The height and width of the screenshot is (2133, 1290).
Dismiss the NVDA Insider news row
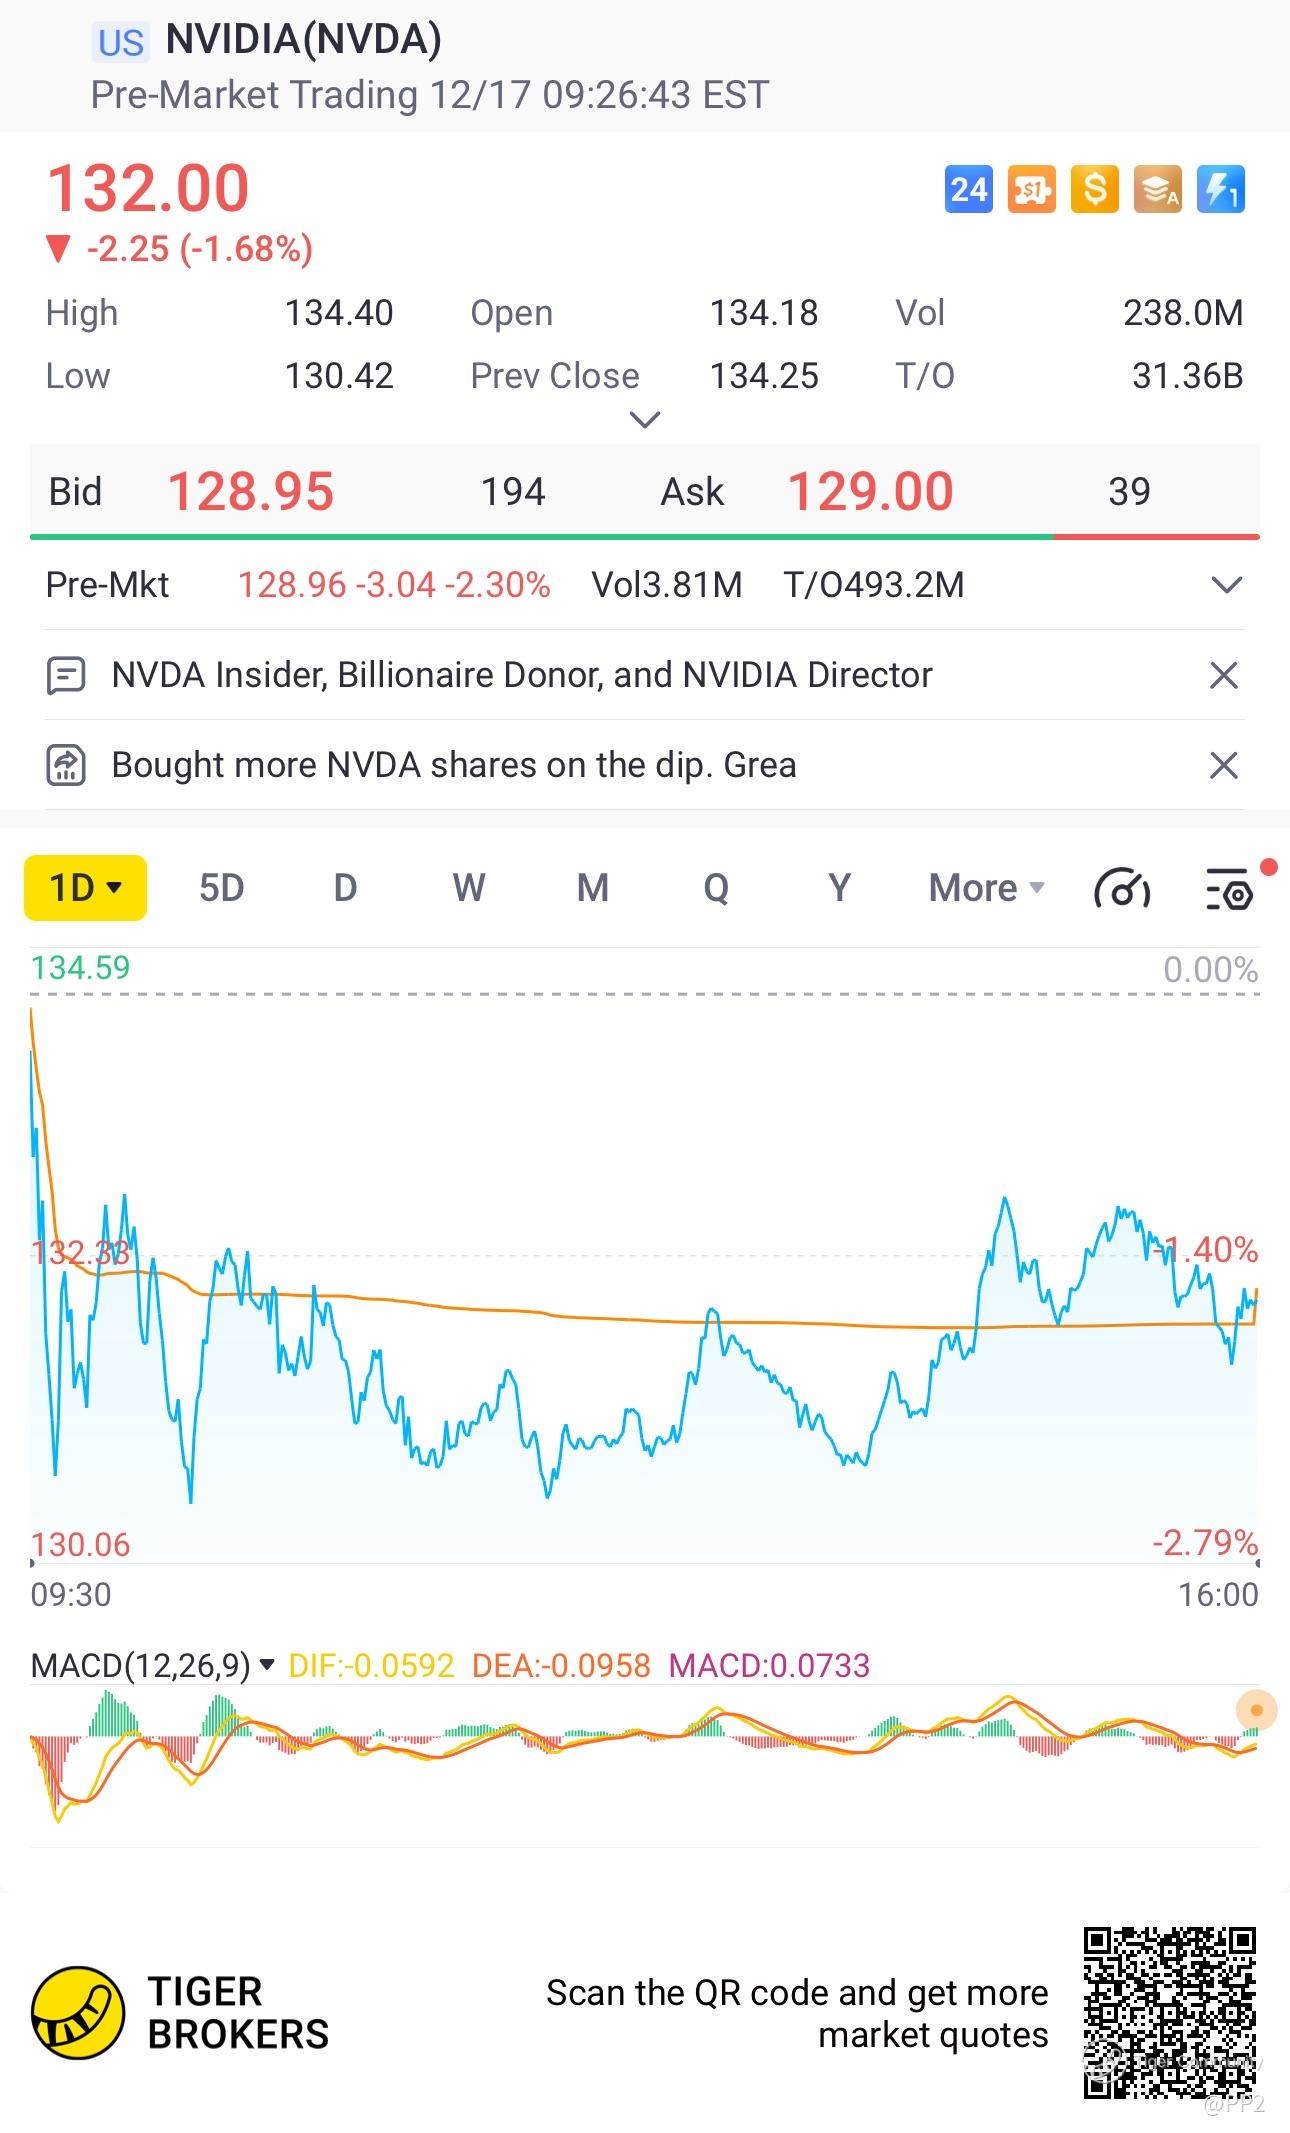[x=1224, y=675]
